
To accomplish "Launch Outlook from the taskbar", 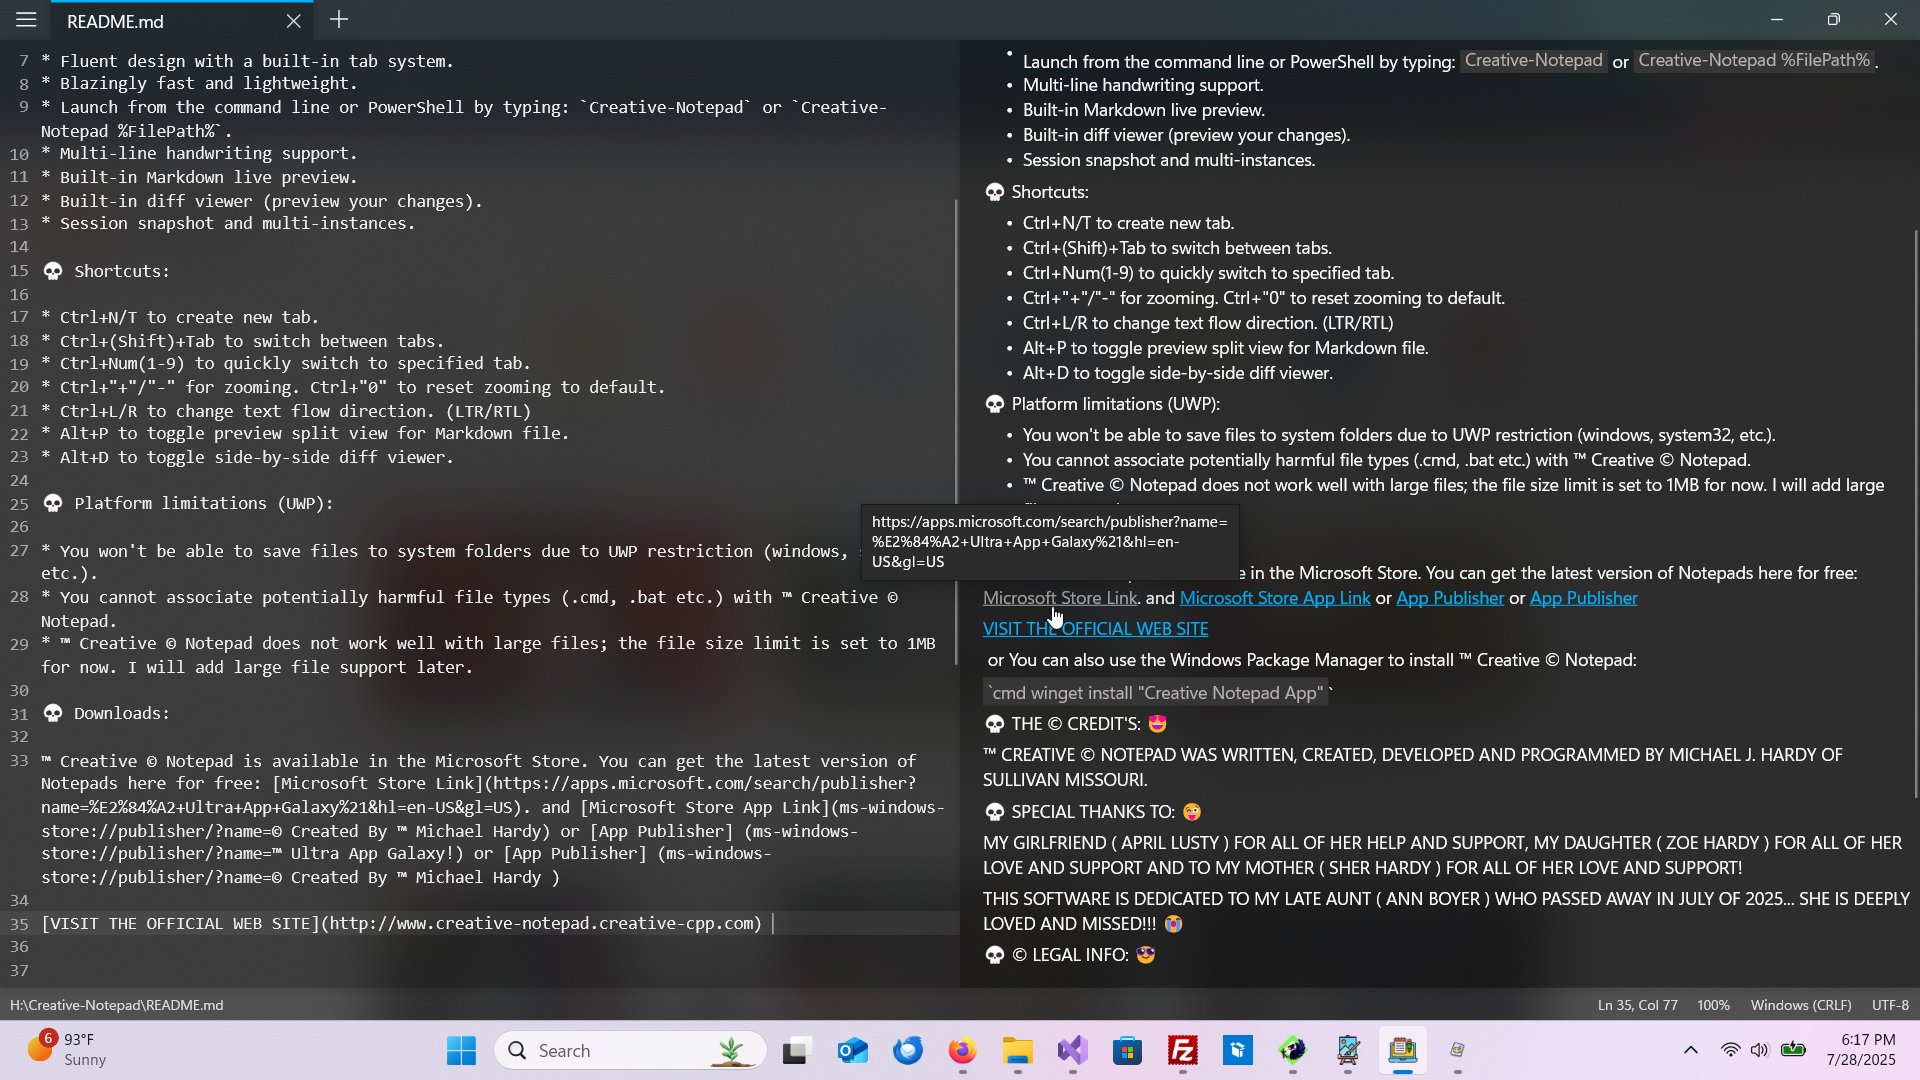I will [852, 1051].
